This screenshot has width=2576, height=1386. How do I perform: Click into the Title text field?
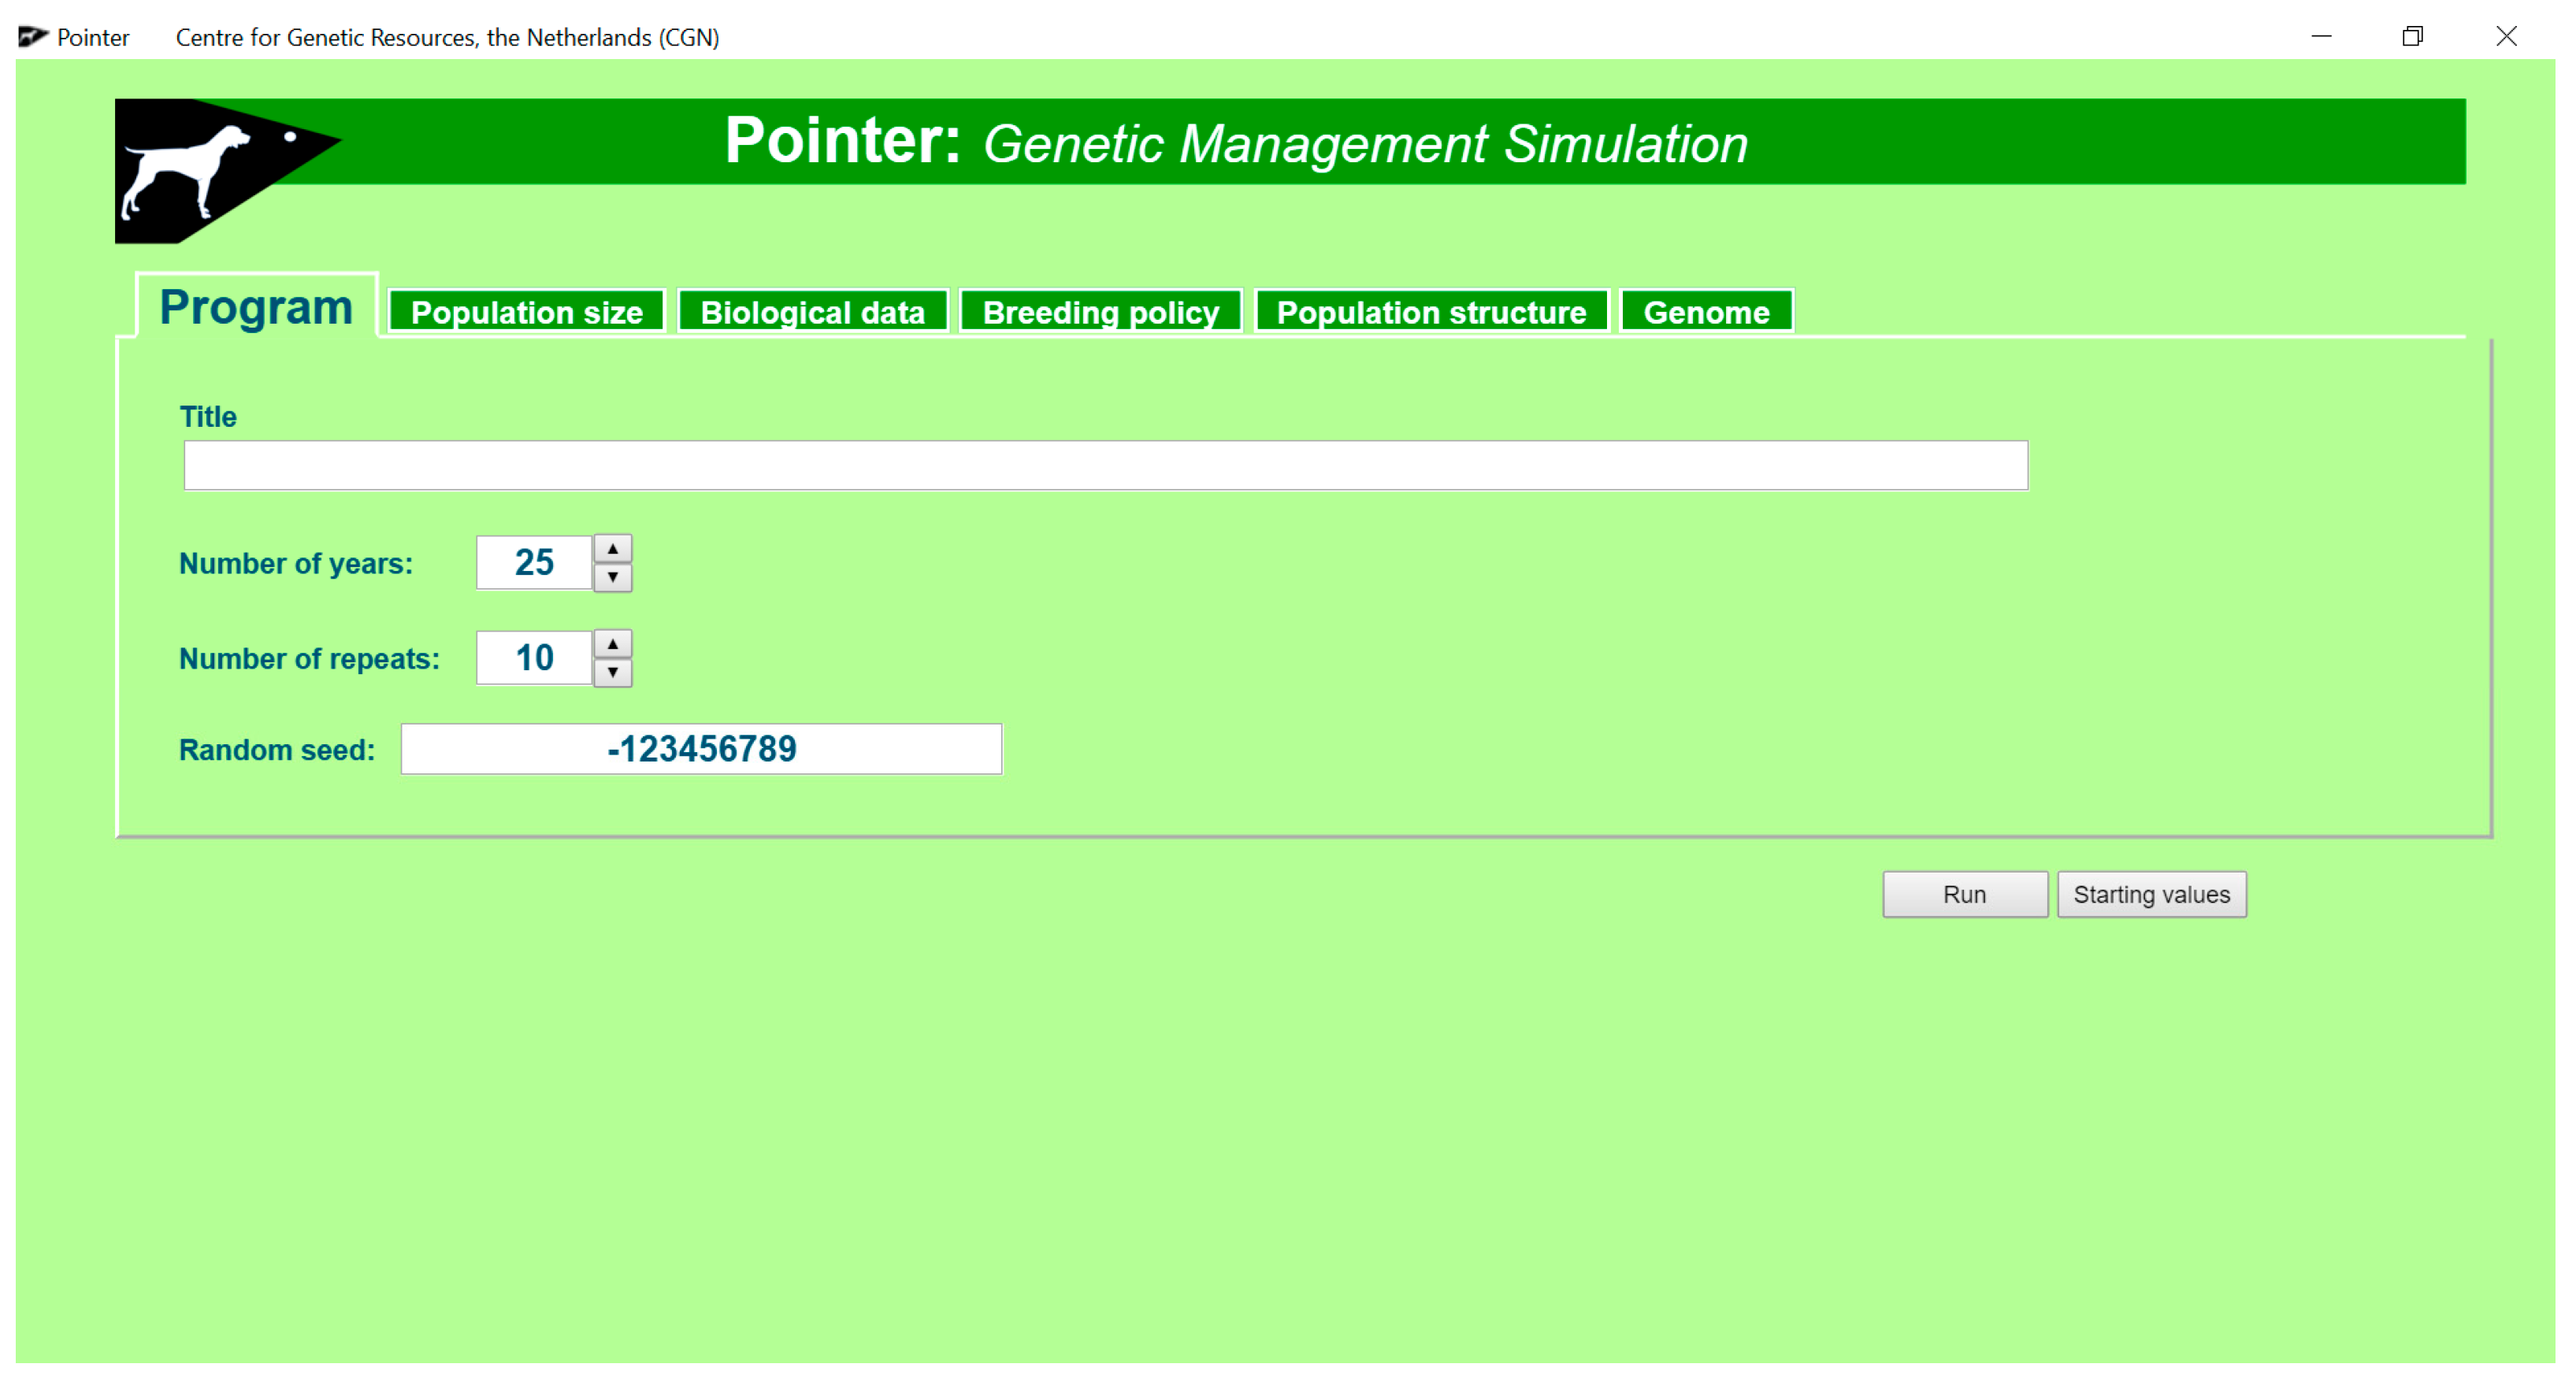click(x=1105, y=465)
